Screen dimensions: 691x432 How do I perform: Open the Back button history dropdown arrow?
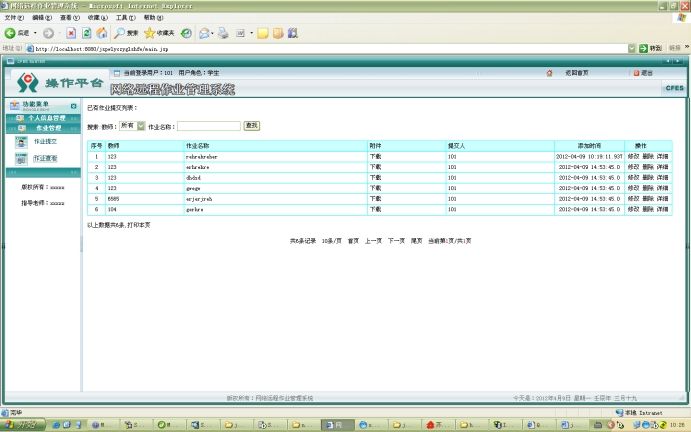35,33
